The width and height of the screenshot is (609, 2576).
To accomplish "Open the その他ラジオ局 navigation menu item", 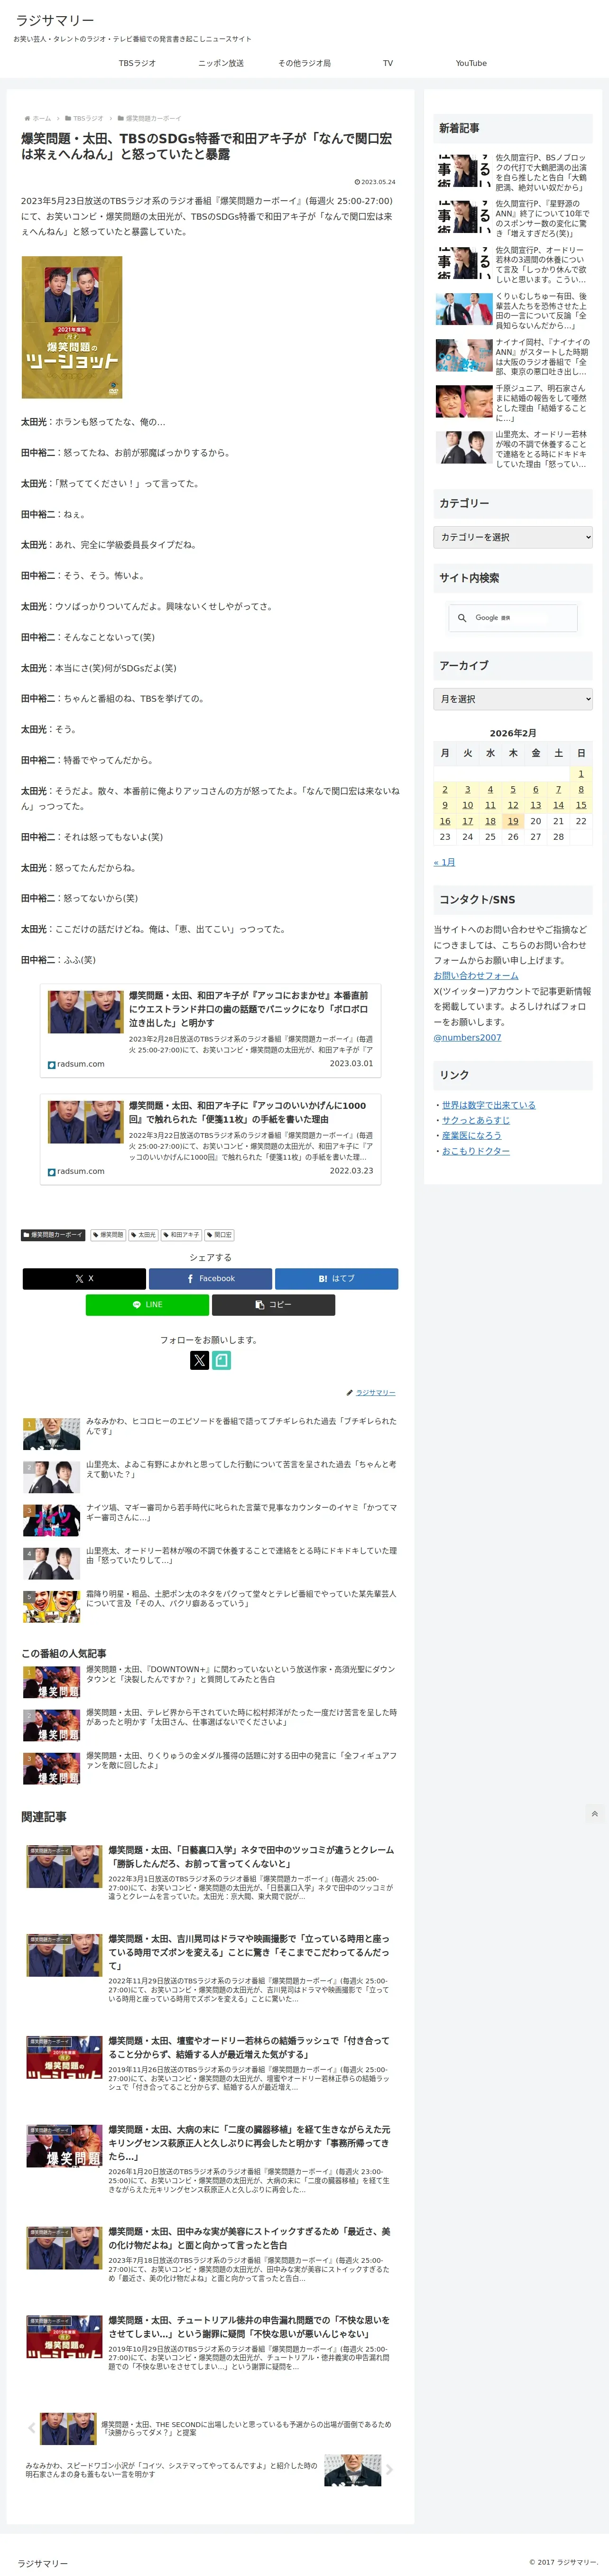I will pos(304,63).
